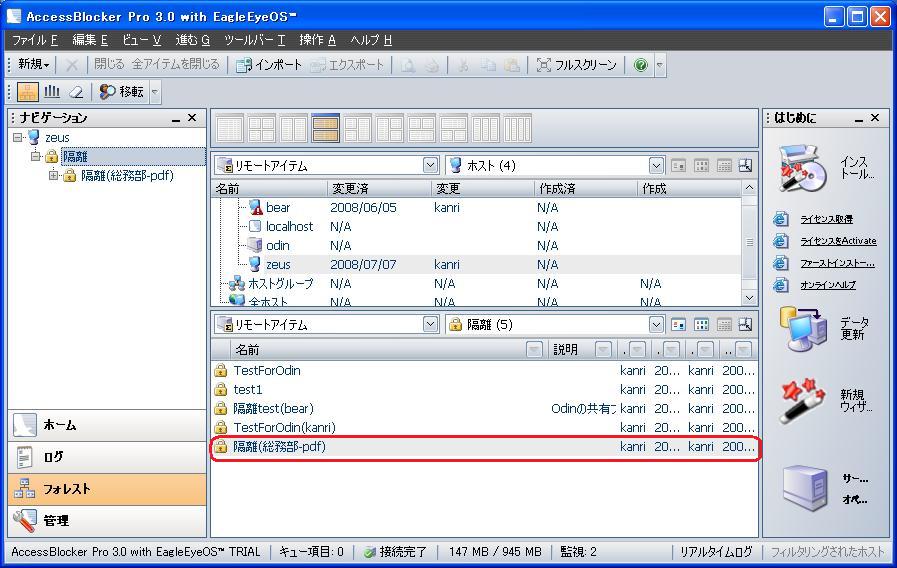897x568 pixels.
Task: Select the TestForOdin list item
Action: pos(485,371)
